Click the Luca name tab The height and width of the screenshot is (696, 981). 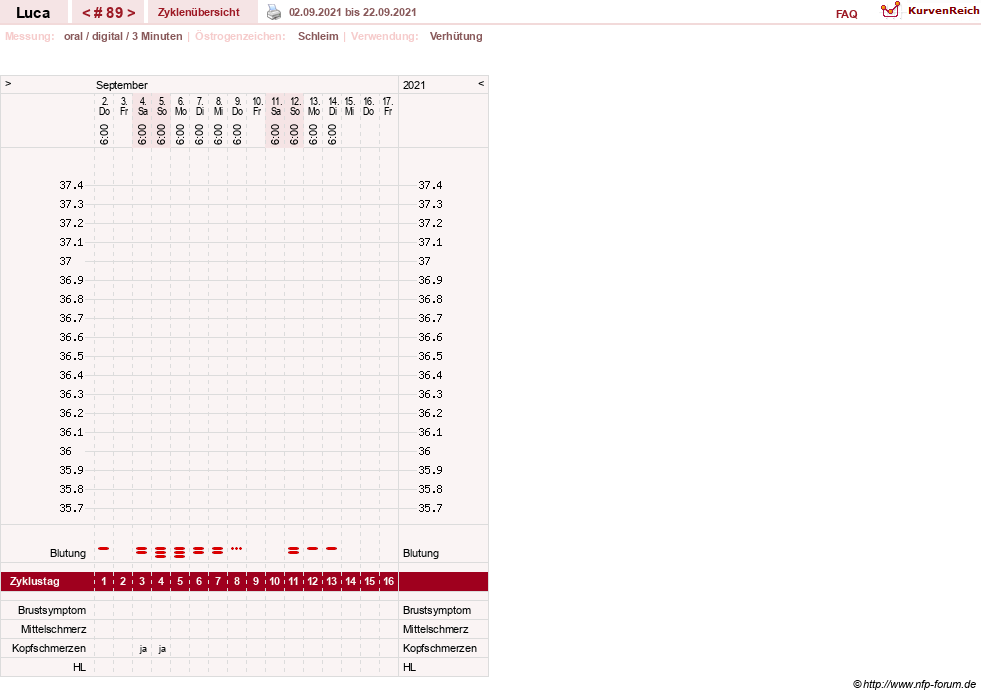click(x=33, y=13)
